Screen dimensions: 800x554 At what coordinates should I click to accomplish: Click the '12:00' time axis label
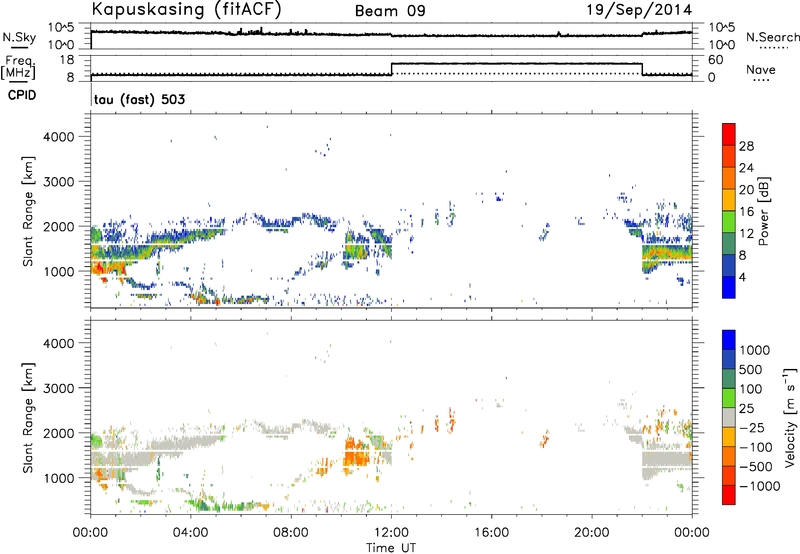(x=391, y=533)
